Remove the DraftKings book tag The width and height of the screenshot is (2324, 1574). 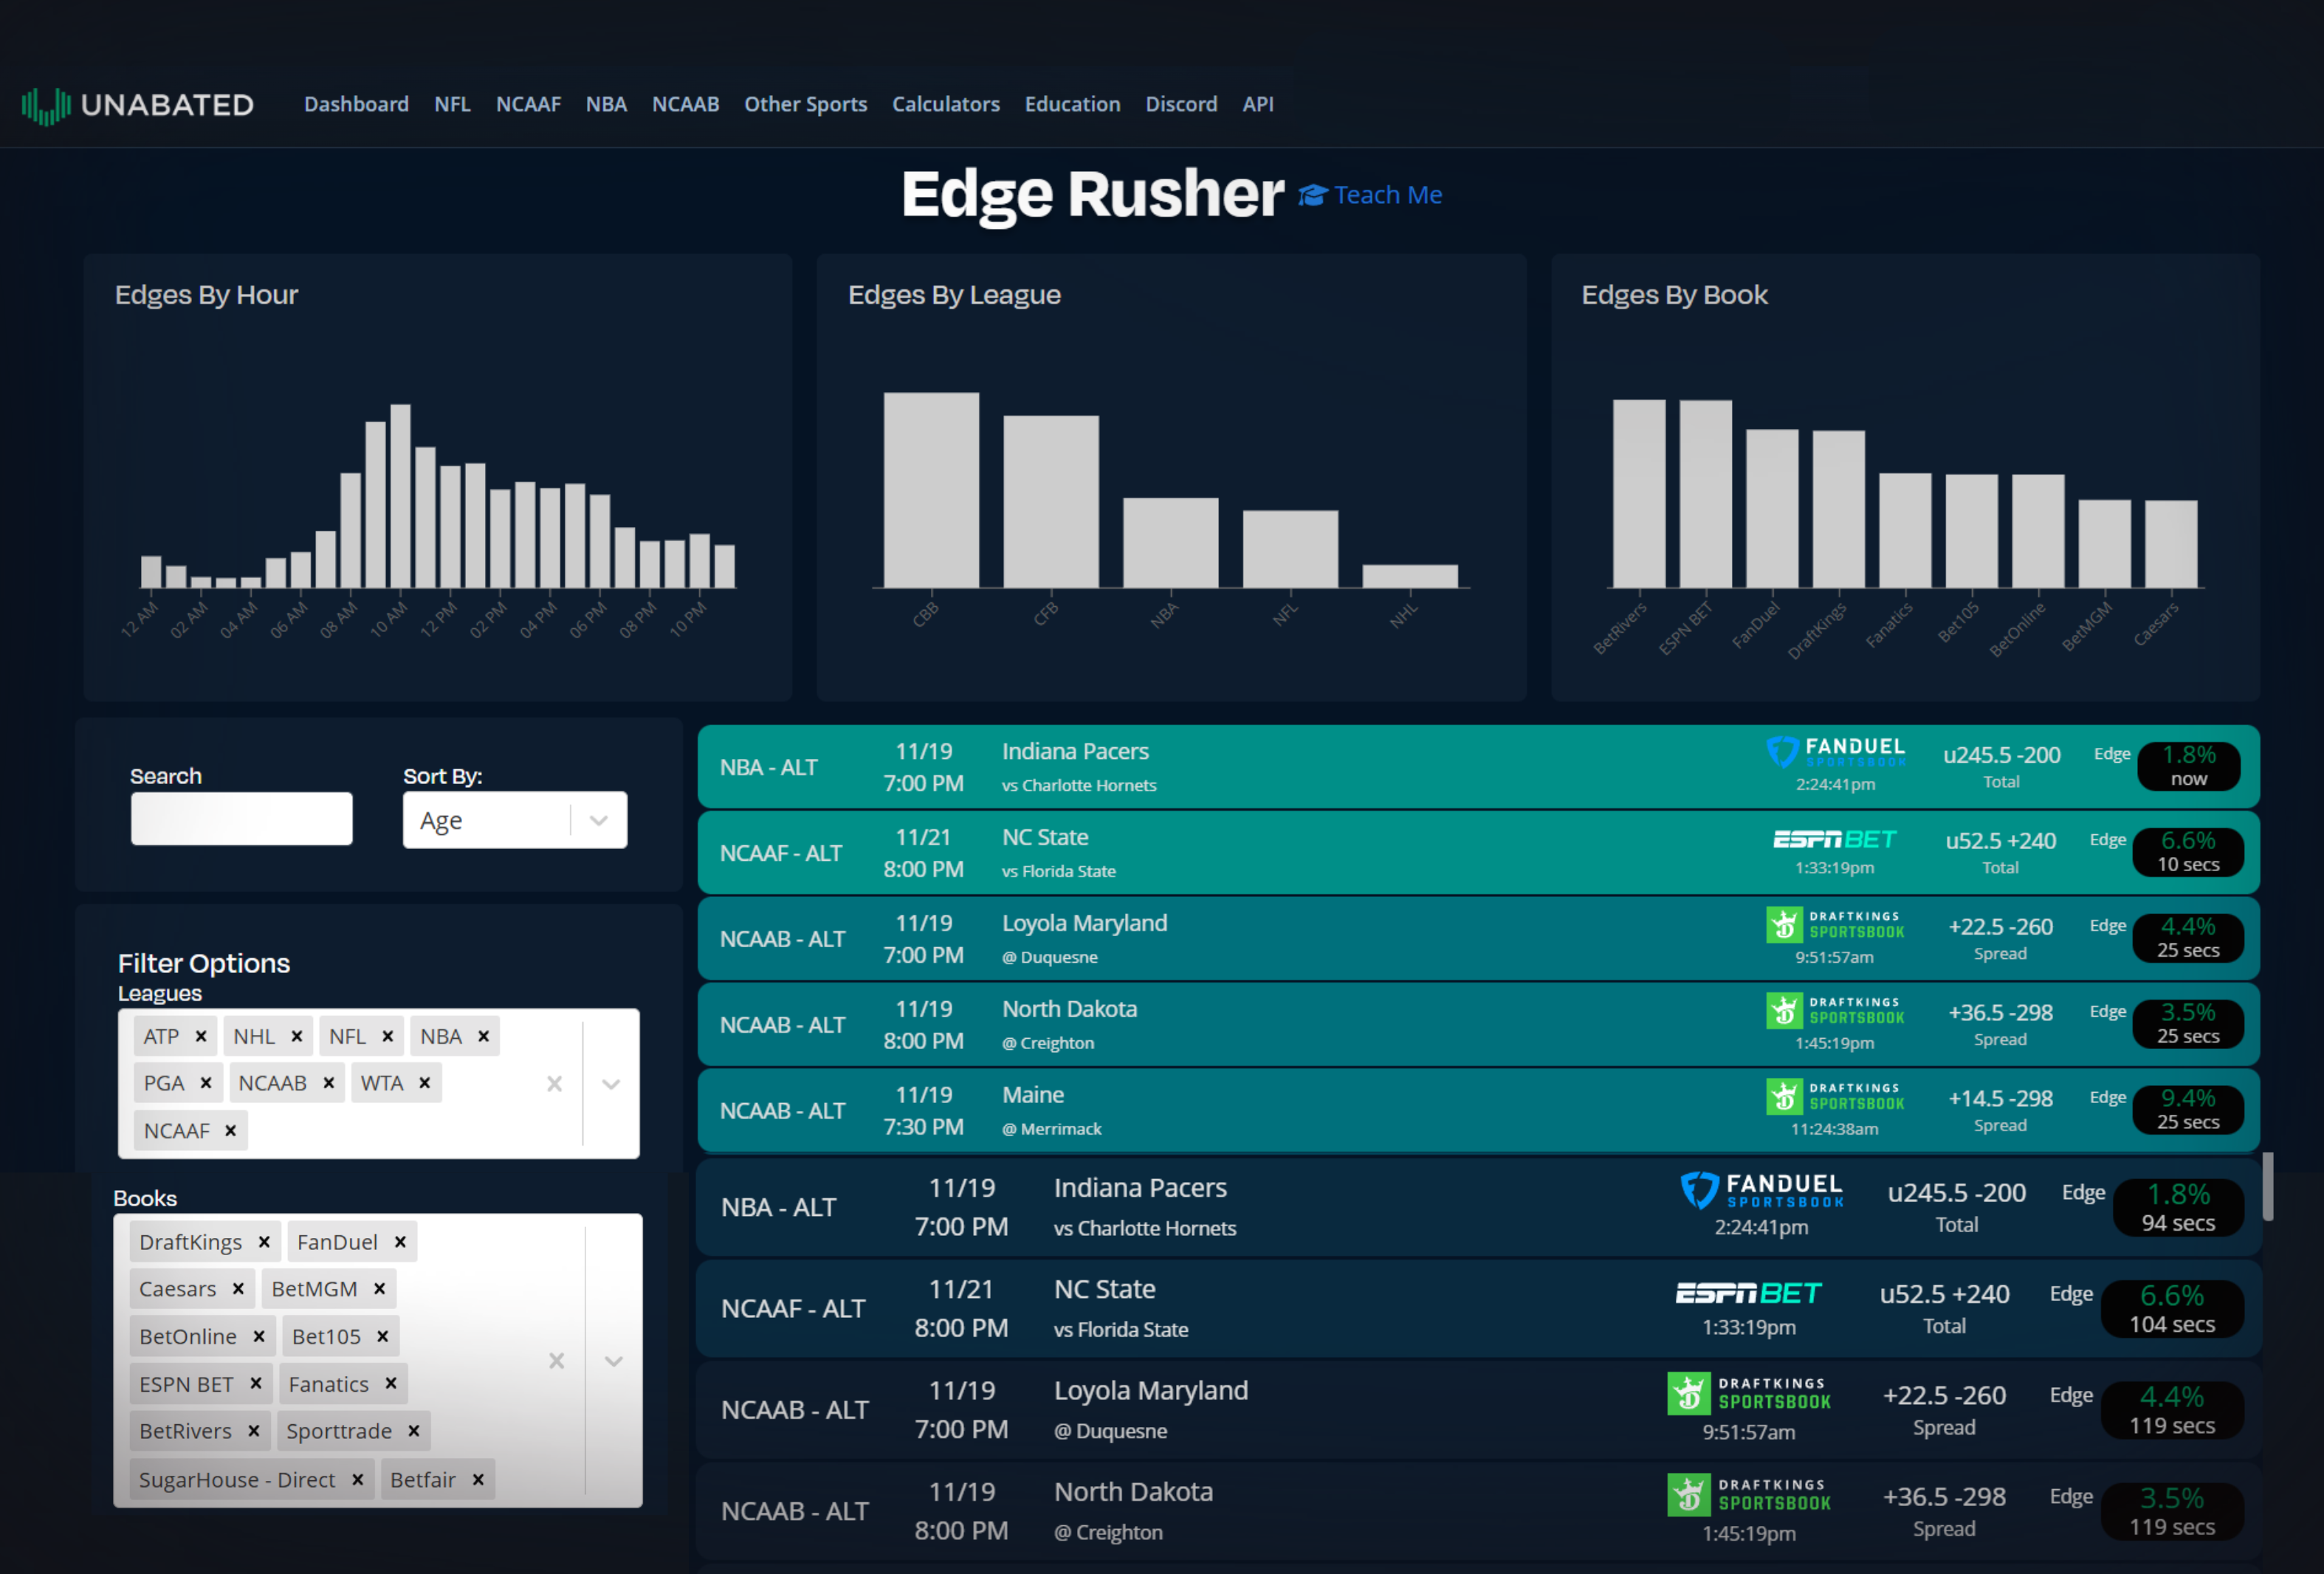coord(264,1241)
